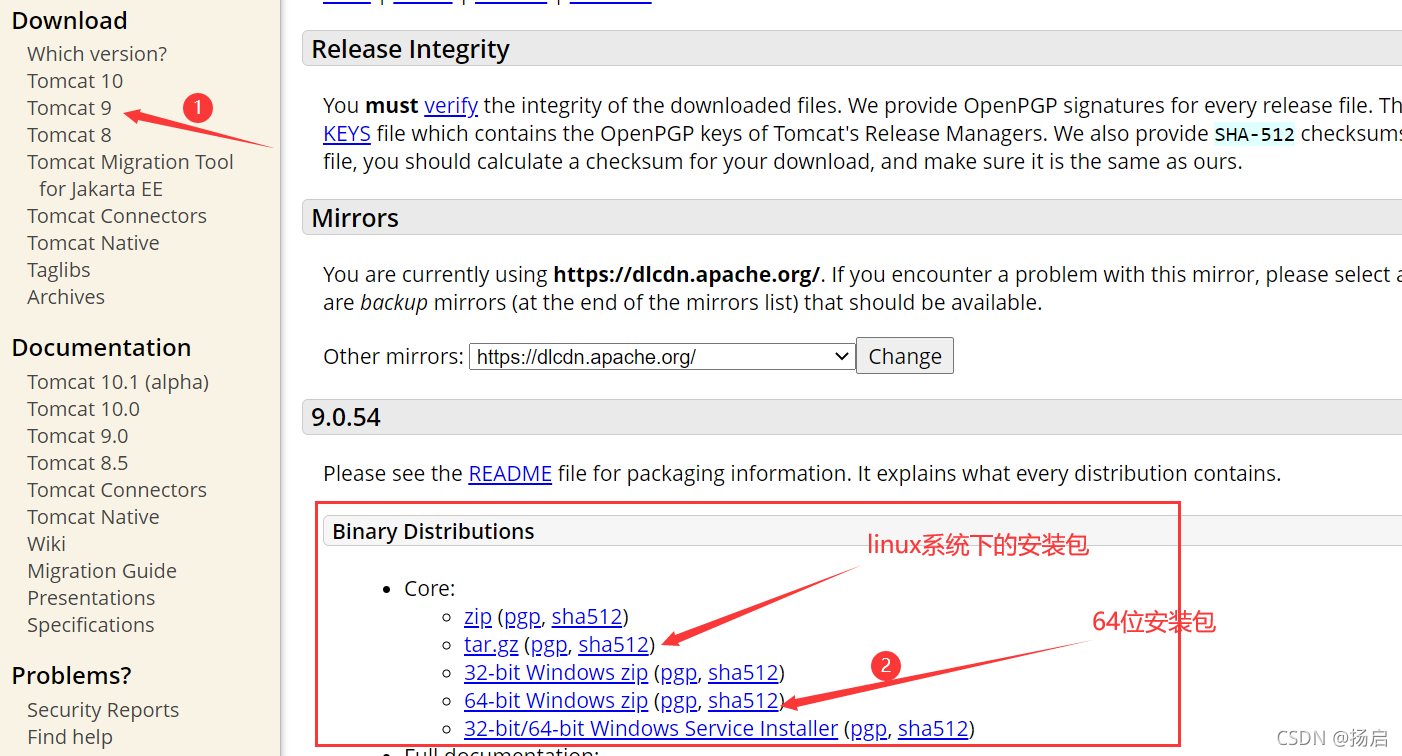Open the Wiki link
Image resolution: width=1402 pixels, height=756 pixels.
tap(46, 544)
